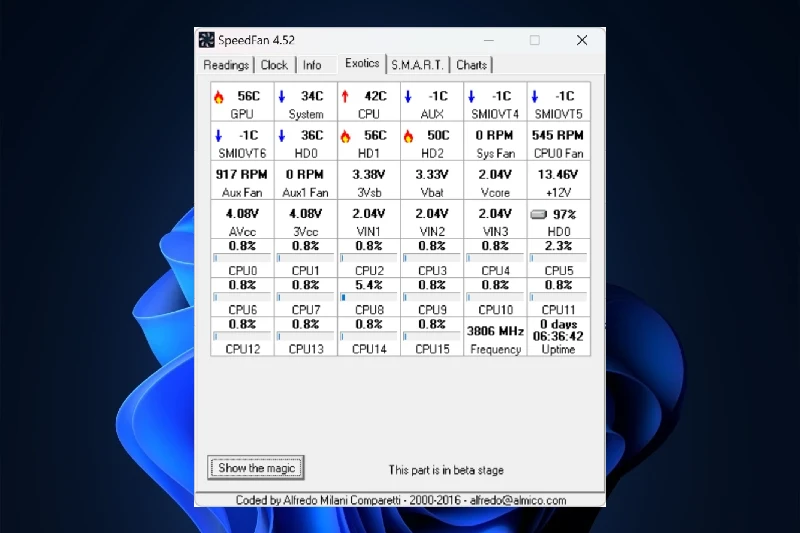Image resolution: width=800 pixels, height=533 pixels.
Task: Click the 4.08V 3Vcc reading
Action: (x=305, y=214)
